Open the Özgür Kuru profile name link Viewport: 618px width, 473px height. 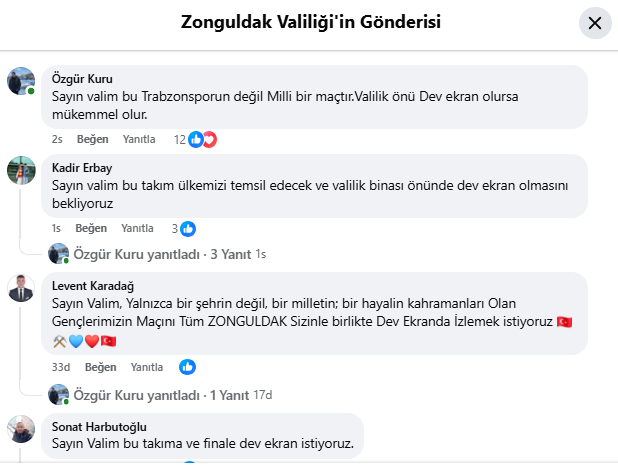(82, 79)
